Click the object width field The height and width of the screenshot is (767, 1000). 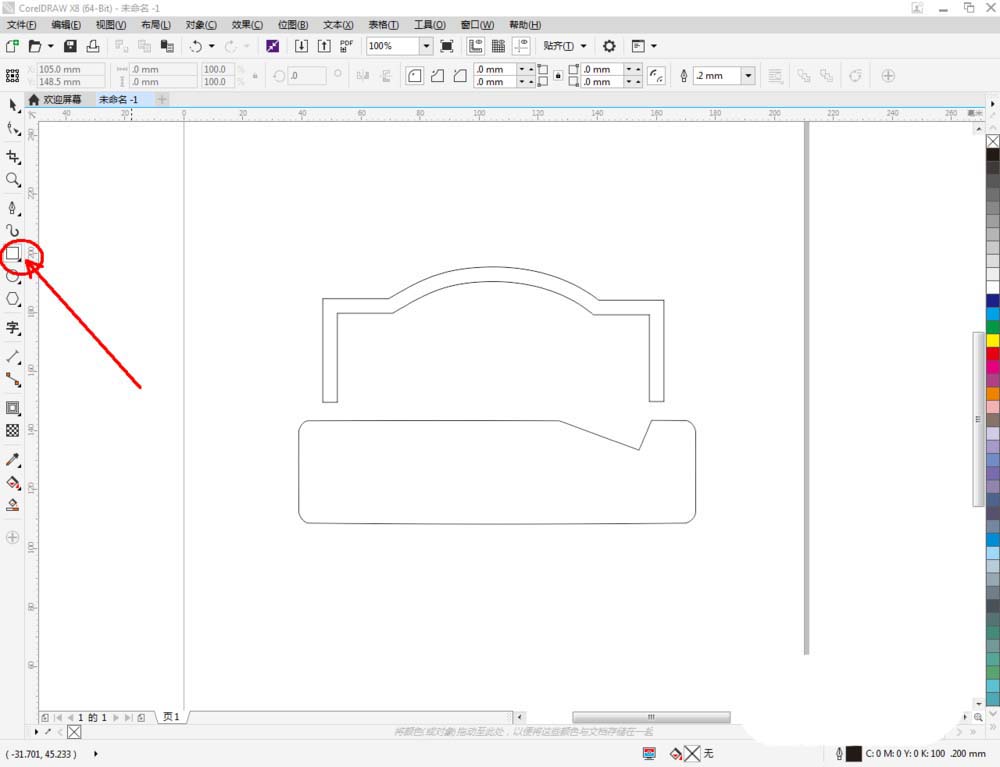tap(163, 69)
